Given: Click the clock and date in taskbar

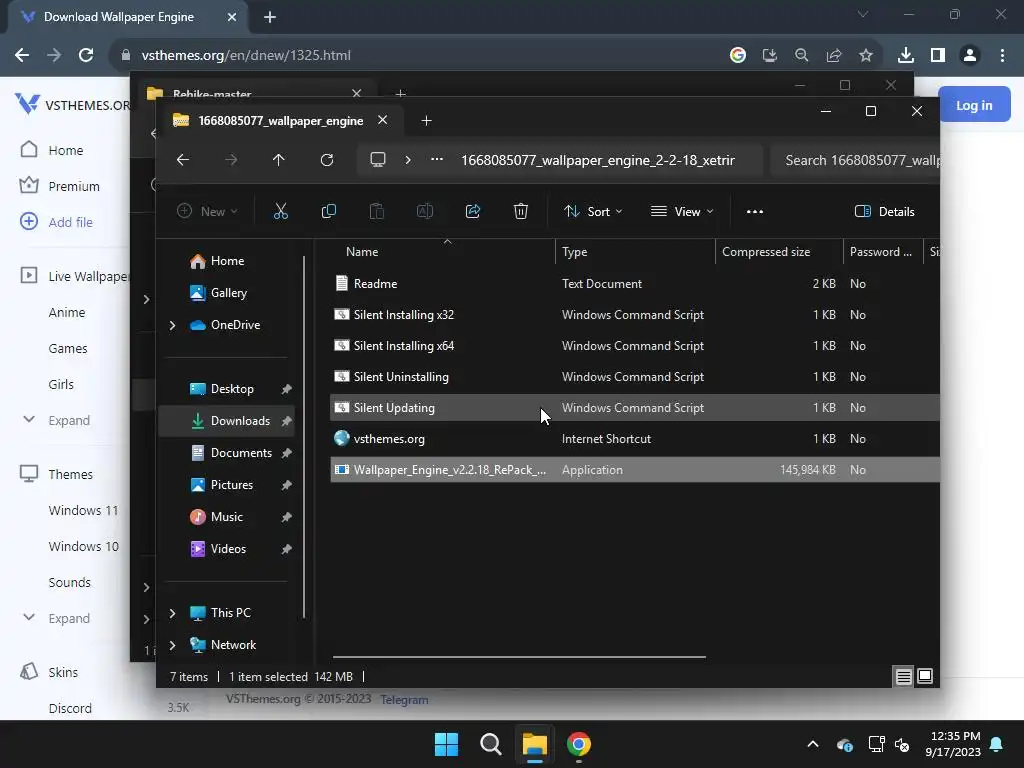Looking at the screenshot, I should [x=952, y=744].
